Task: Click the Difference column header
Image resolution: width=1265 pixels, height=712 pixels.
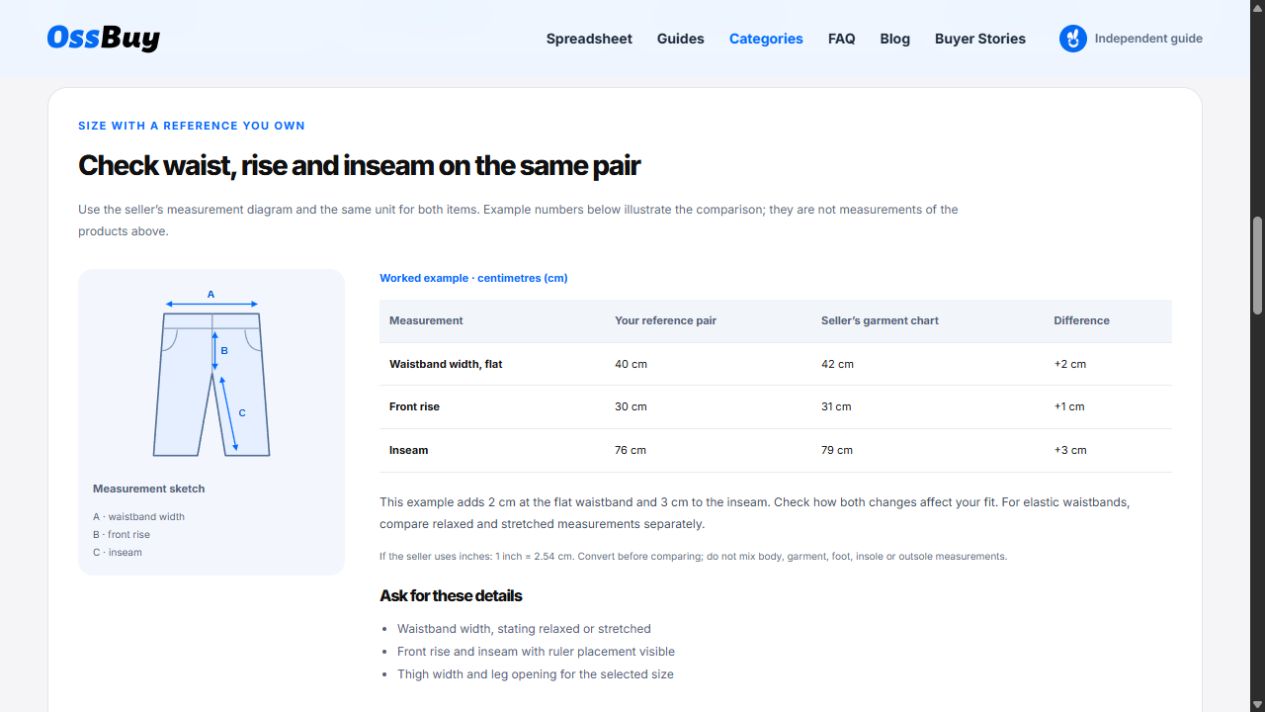Action: 1081,321
